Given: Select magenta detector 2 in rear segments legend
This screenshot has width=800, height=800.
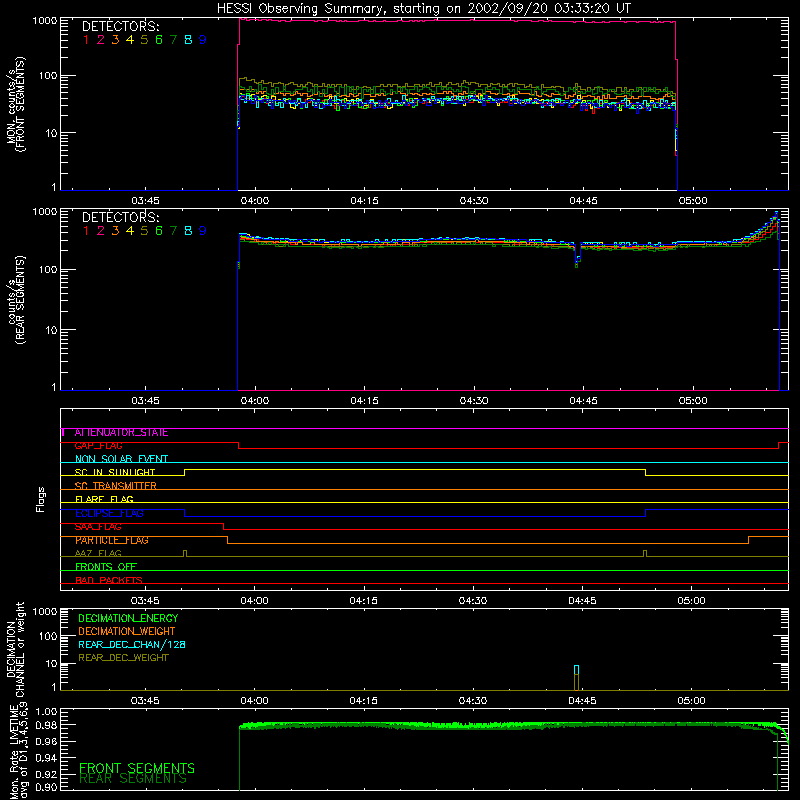Looking at the screenshot, I should 101,231.
